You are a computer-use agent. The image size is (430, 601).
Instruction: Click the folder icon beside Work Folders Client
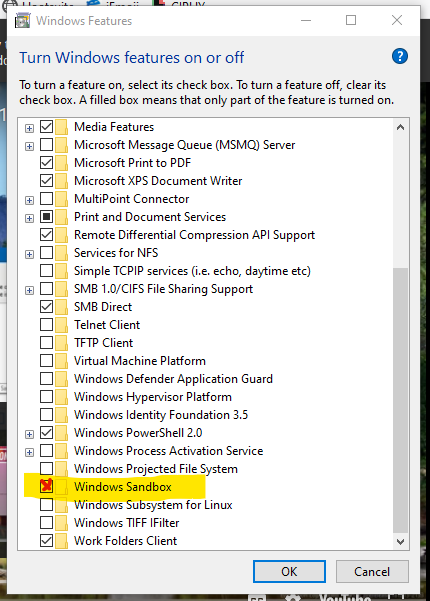pyautogui.click(x=61, y=541)
